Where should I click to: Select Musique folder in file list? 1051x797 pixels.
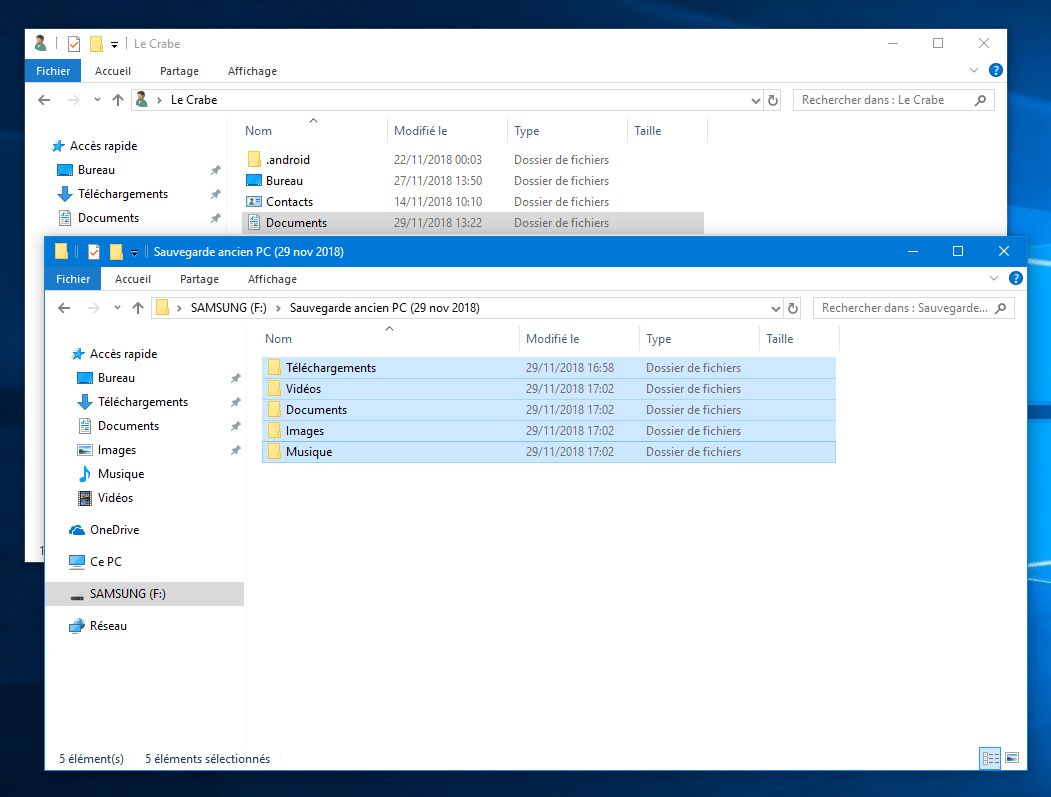(x=548, y=452)
